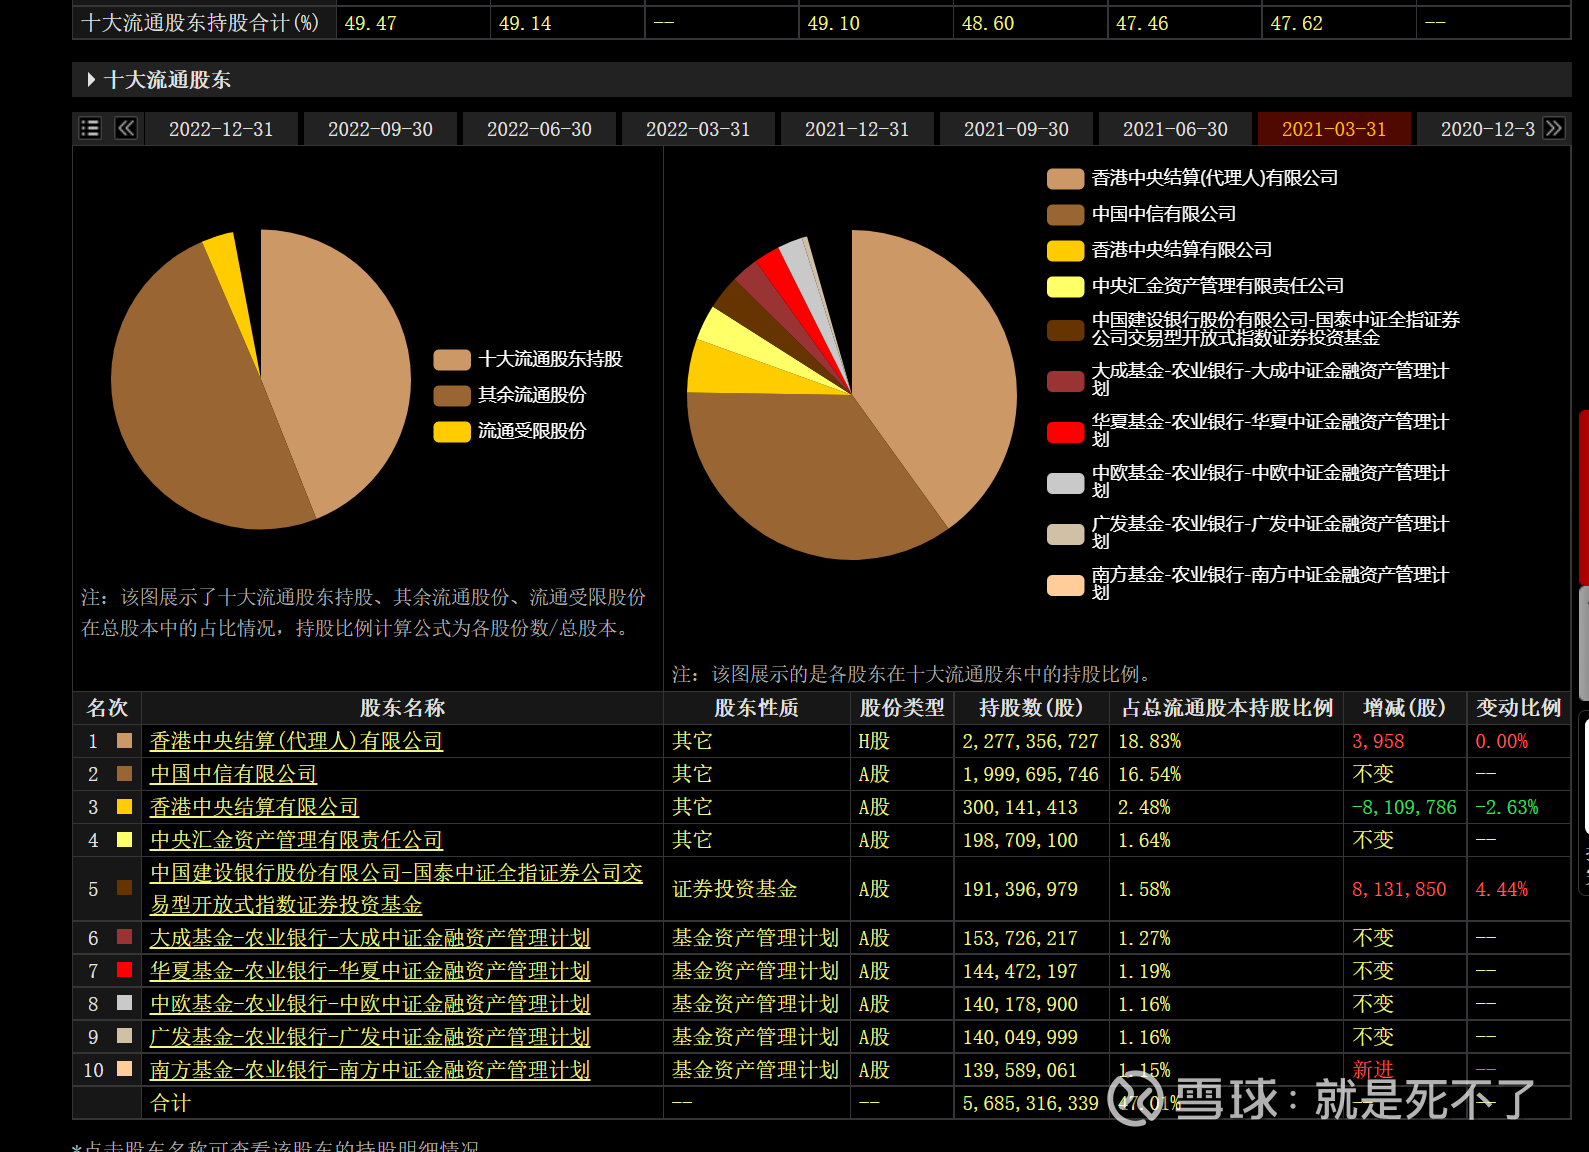Click the 合计 total row label
The image size is (1589, 1152).
170,1103
